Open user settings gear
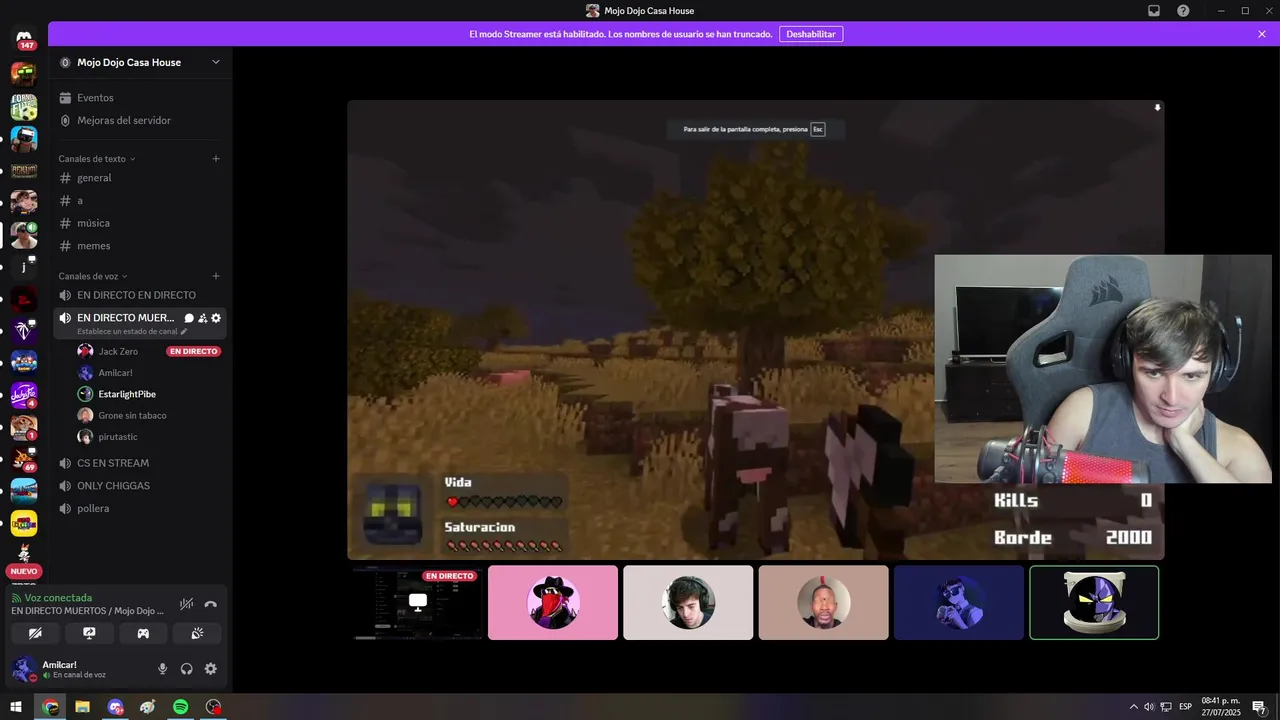This screenshot has height=720, width=1280. pyautogui.click(x=210, y=669)
